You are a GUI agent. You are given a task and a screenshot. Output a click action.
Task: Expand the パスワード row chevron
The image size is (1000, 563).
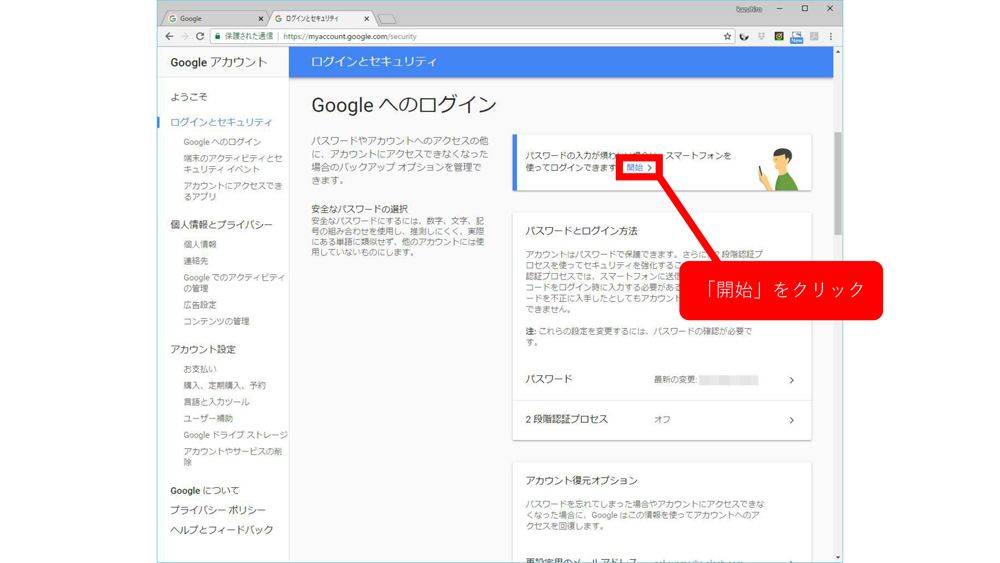pos(791,380)
